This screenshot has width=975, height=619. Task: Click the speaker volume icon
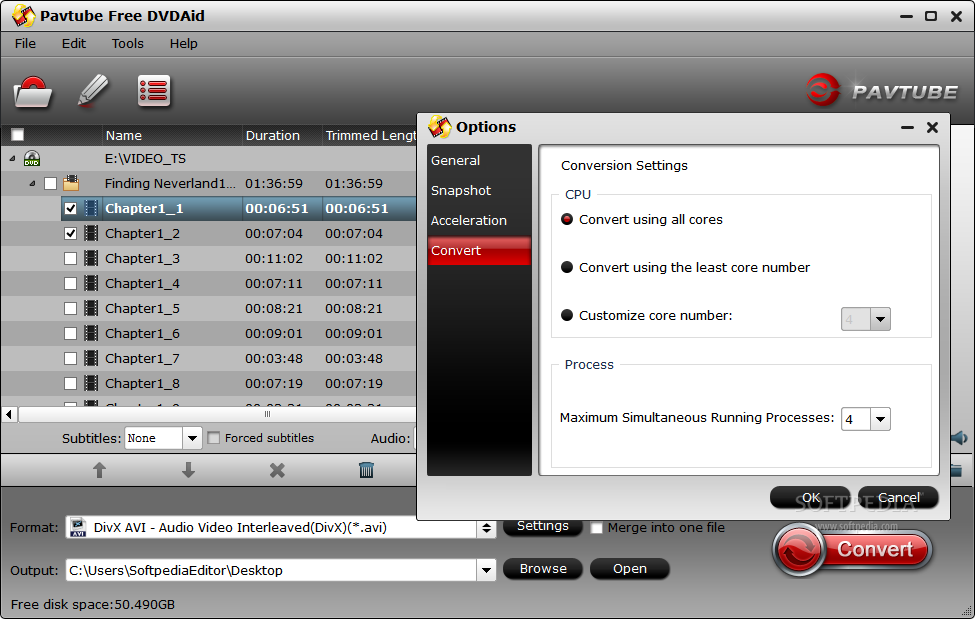(x=959, y=438)
